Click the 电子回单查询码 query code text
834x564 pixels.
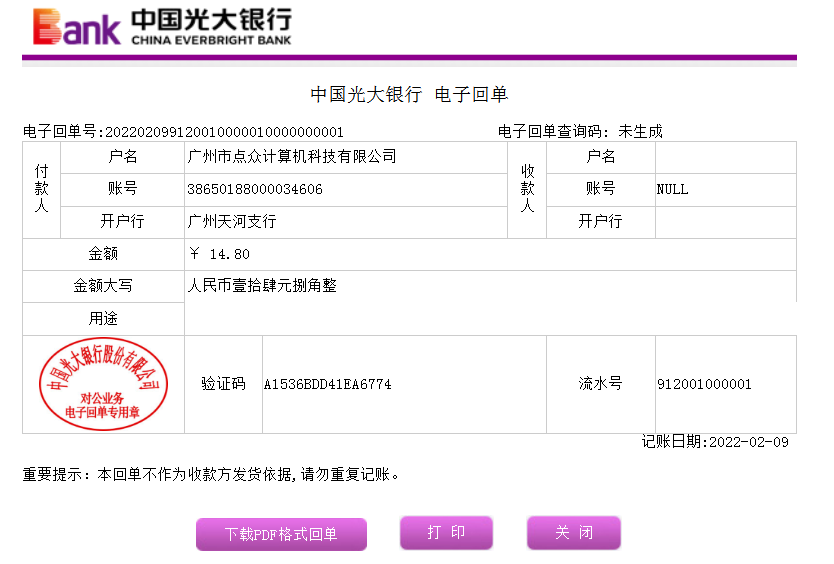[580, 132]
